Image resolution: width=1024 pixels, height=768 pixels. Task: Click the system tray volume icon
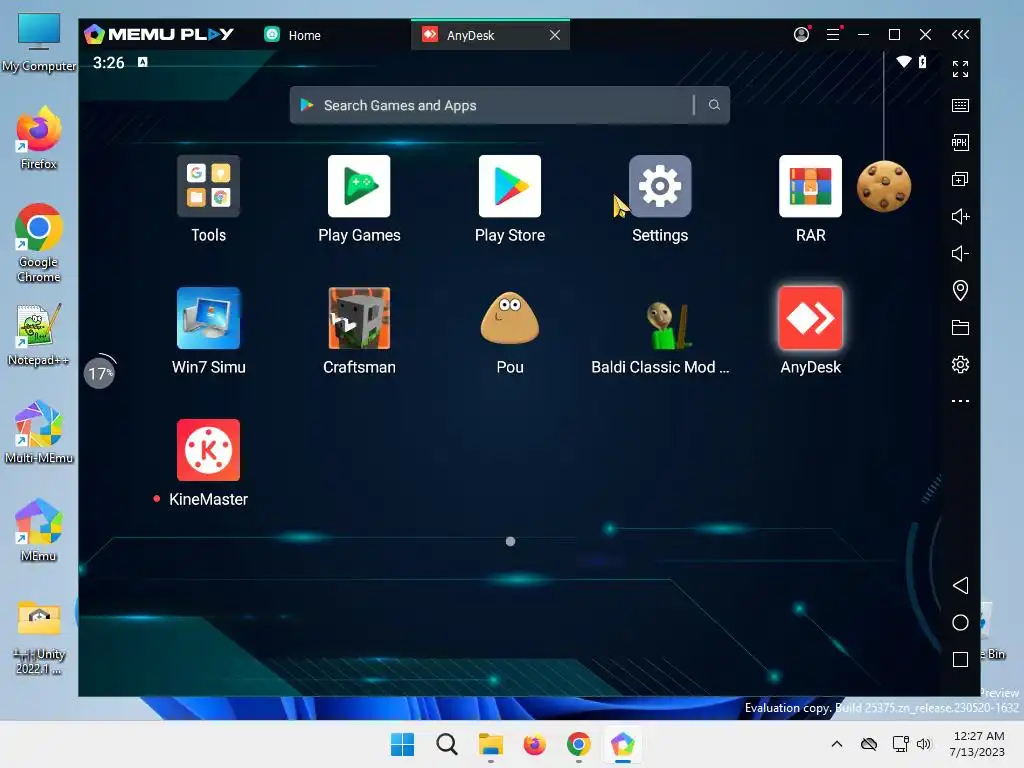pos(923,744)
